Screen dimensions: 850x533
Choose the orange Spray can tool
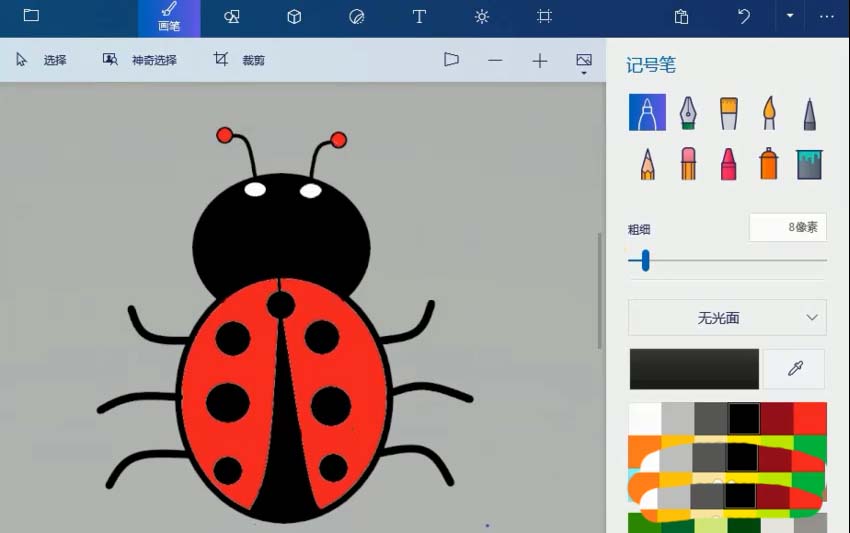tap(768, 163)
